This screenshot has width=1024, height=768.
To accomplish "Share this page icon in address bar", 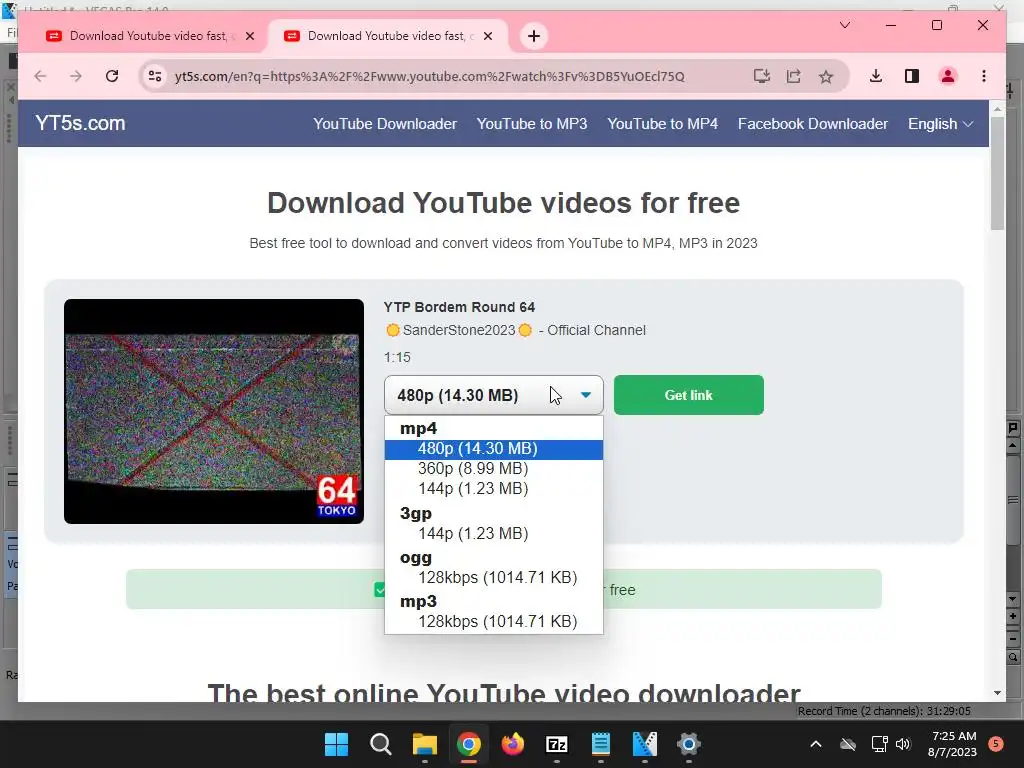I will (793, 76).
